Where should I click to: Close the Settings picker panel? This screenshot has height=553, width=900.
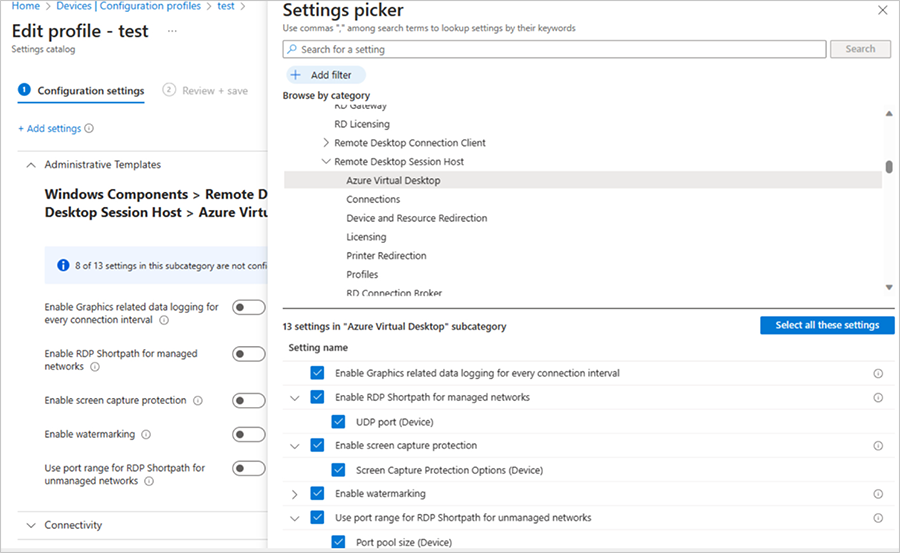tap(882, 10)
